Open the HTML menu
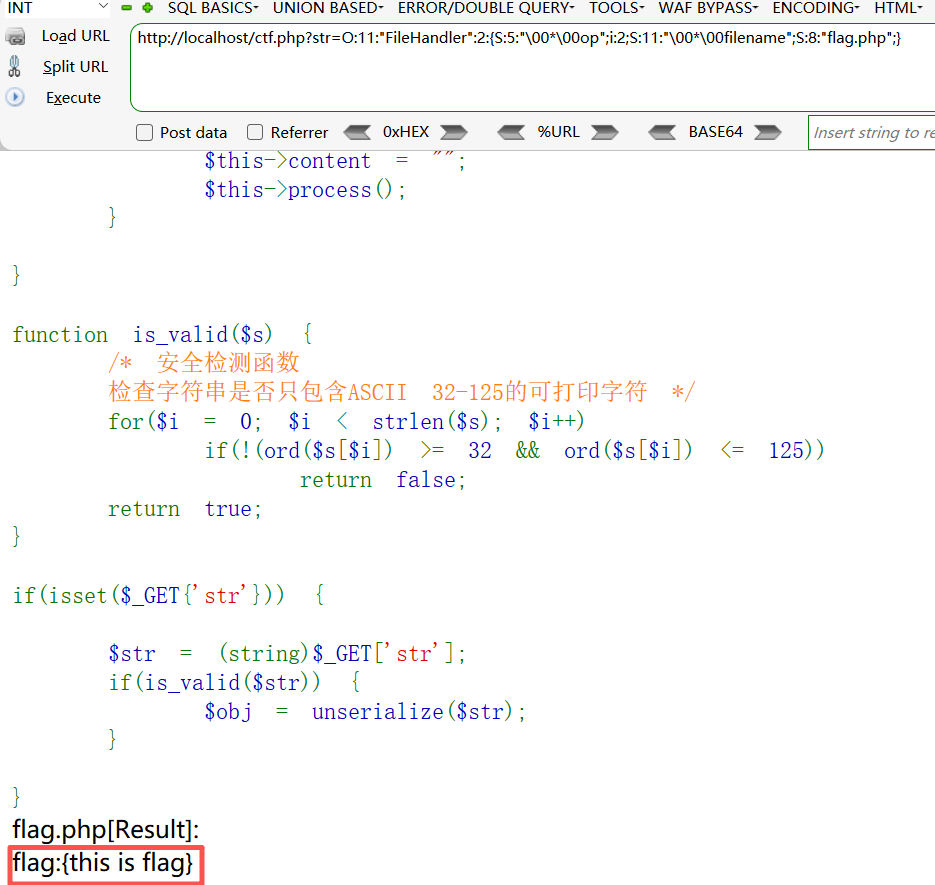 [x=899, y=8]
